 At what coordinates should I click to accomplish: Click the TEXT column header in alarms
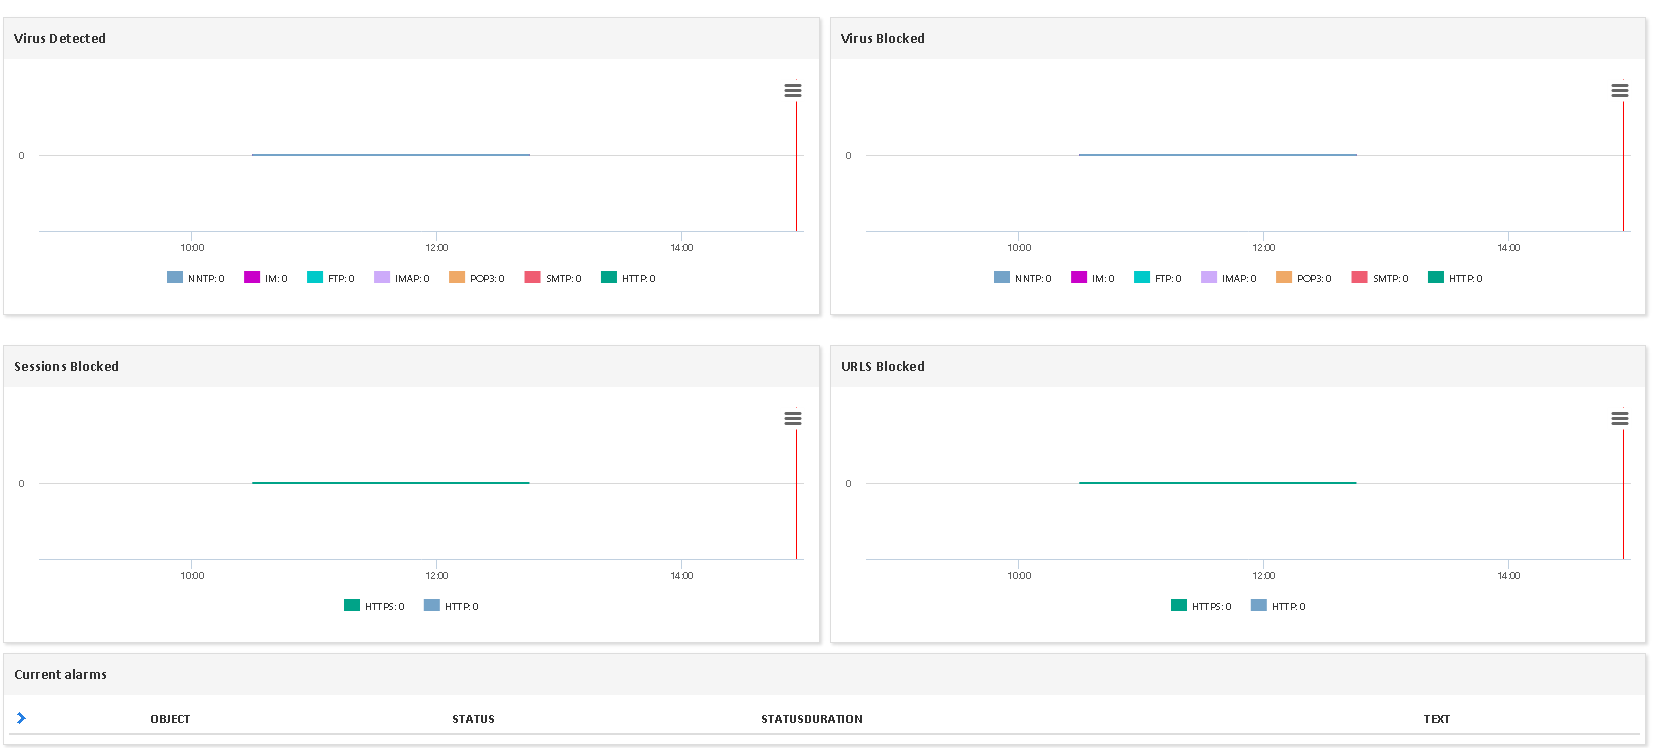(x=1436, y=719)
